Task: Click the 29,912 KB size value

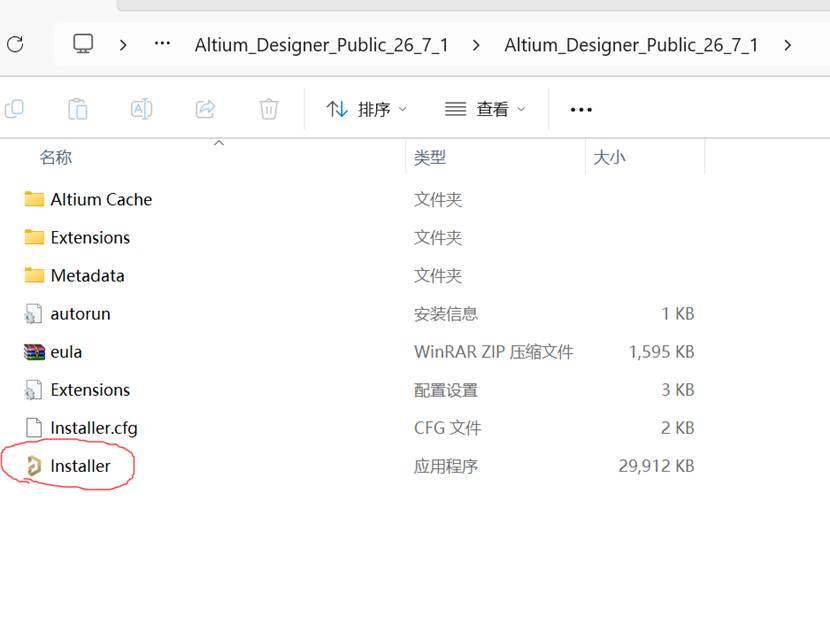Action: tap(656, 466)
